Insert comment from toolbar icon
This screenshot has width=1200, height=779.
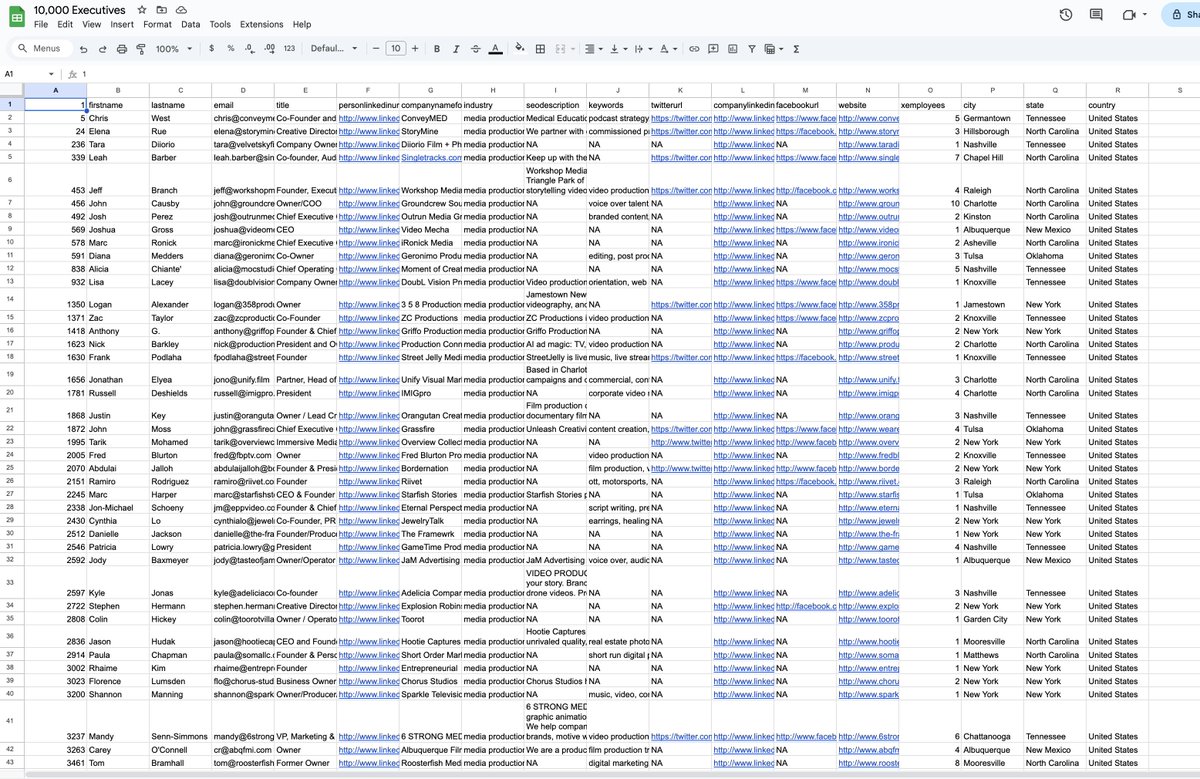click(714, 48)
